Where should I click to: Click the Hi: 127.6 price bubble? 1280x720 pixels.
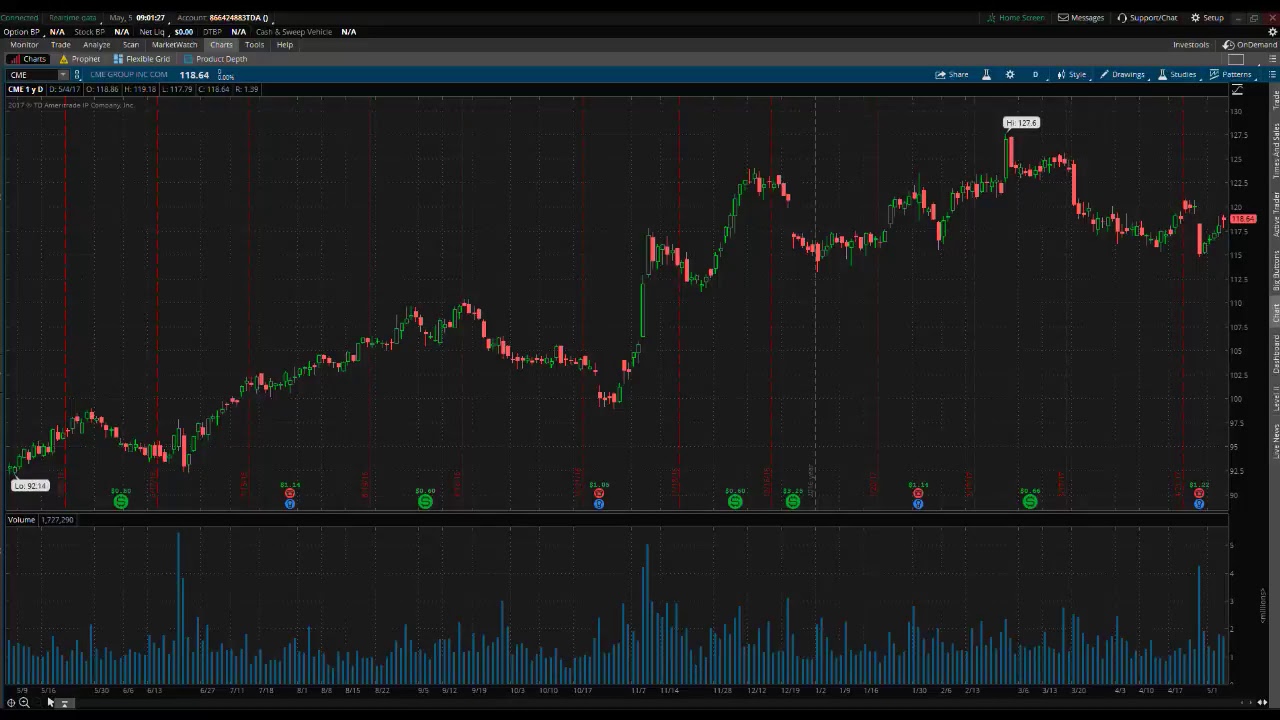tap(1022, 123)
